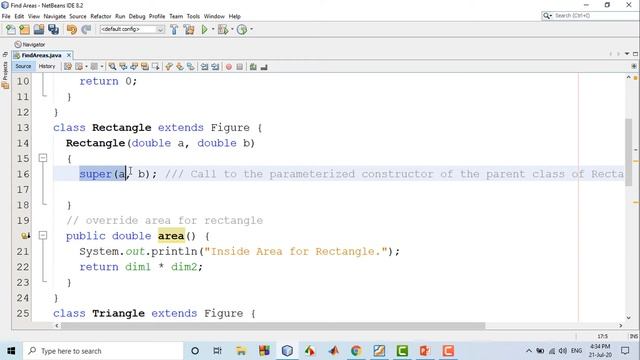
Task: Open File Explorer from taskbar
Action: pyautogui.click(x=241, y=351)
